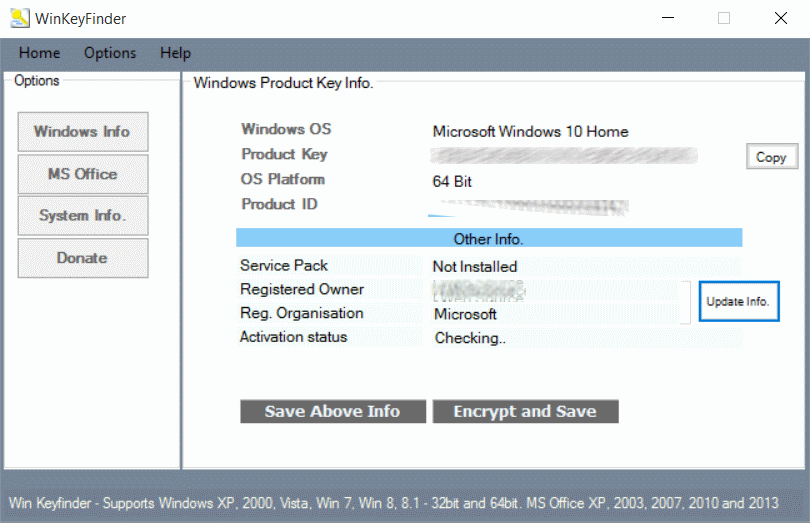This screenshot has width=810, height=523.
Task: Open the Home menu
Action: point(39,53)
